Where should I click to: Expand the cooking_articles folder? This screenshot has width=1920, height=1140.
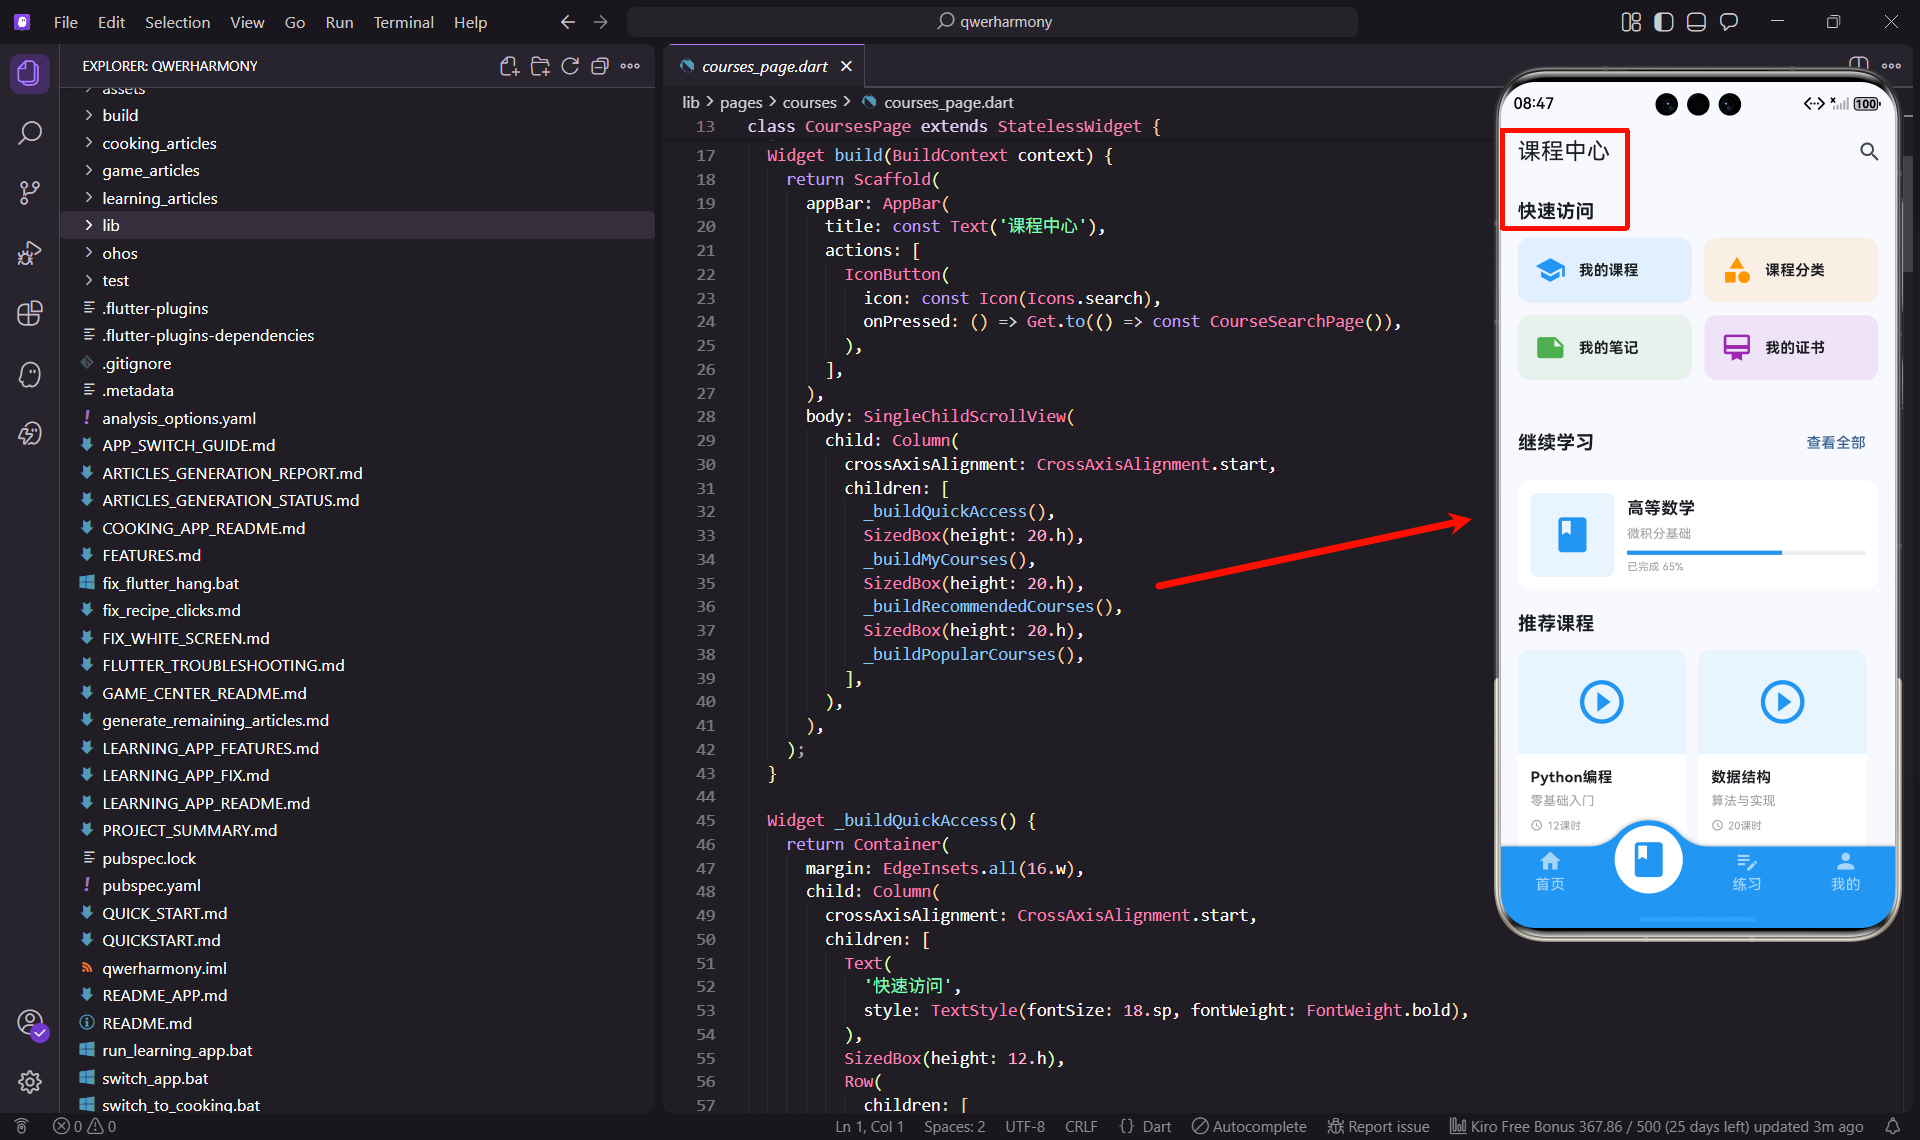click(159, 143)
